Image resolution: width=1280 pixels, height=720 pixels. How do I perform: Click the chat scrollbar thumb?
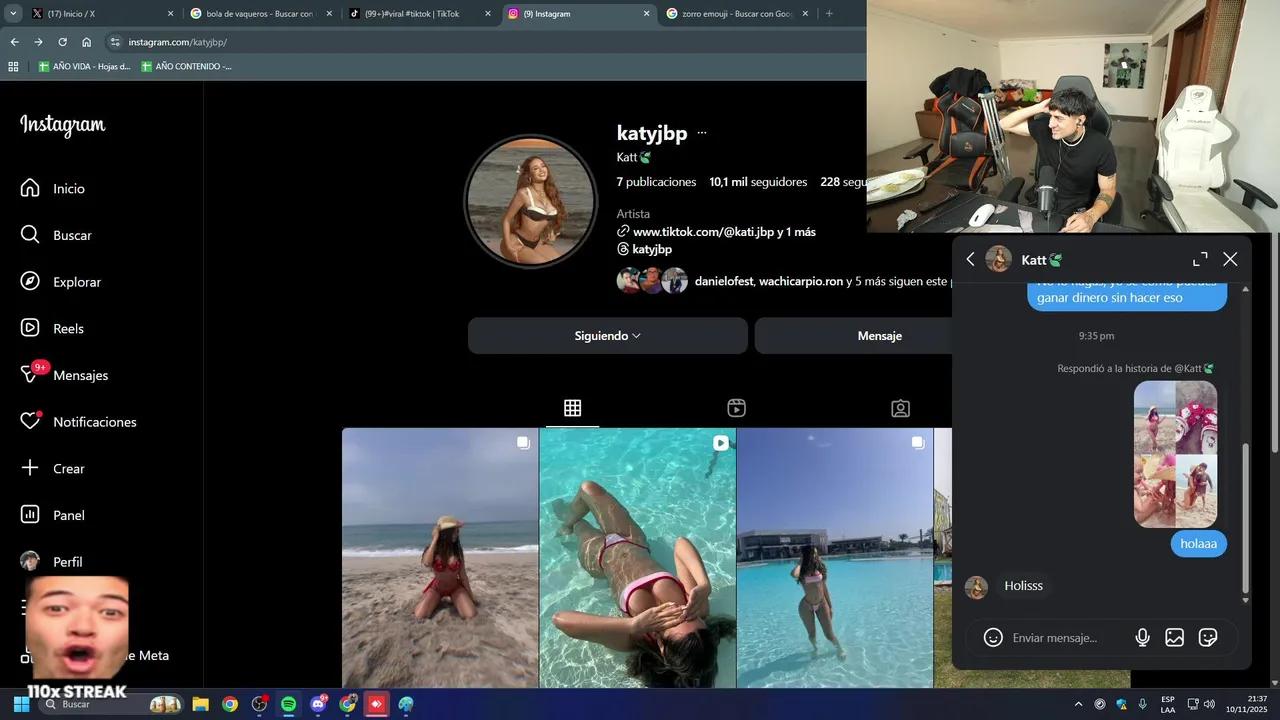coord(1245,517)
